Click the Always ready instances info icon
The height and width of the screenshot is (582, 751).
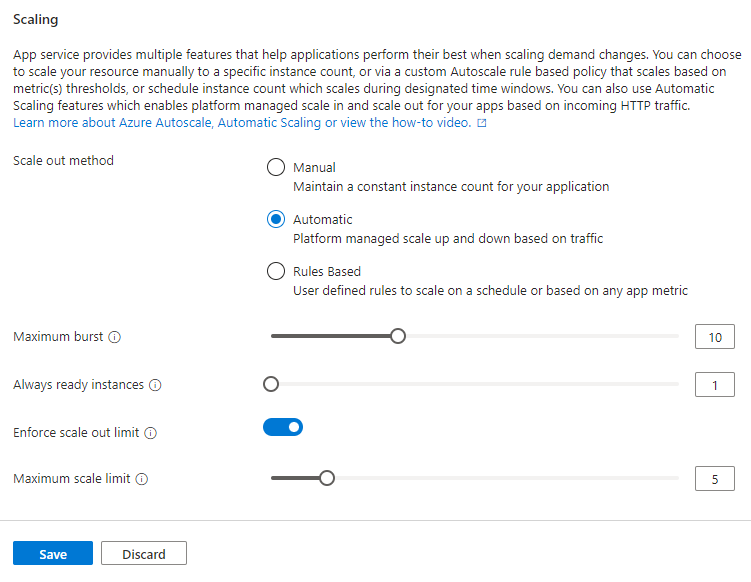pyautogui.click(x=155, y=385)
